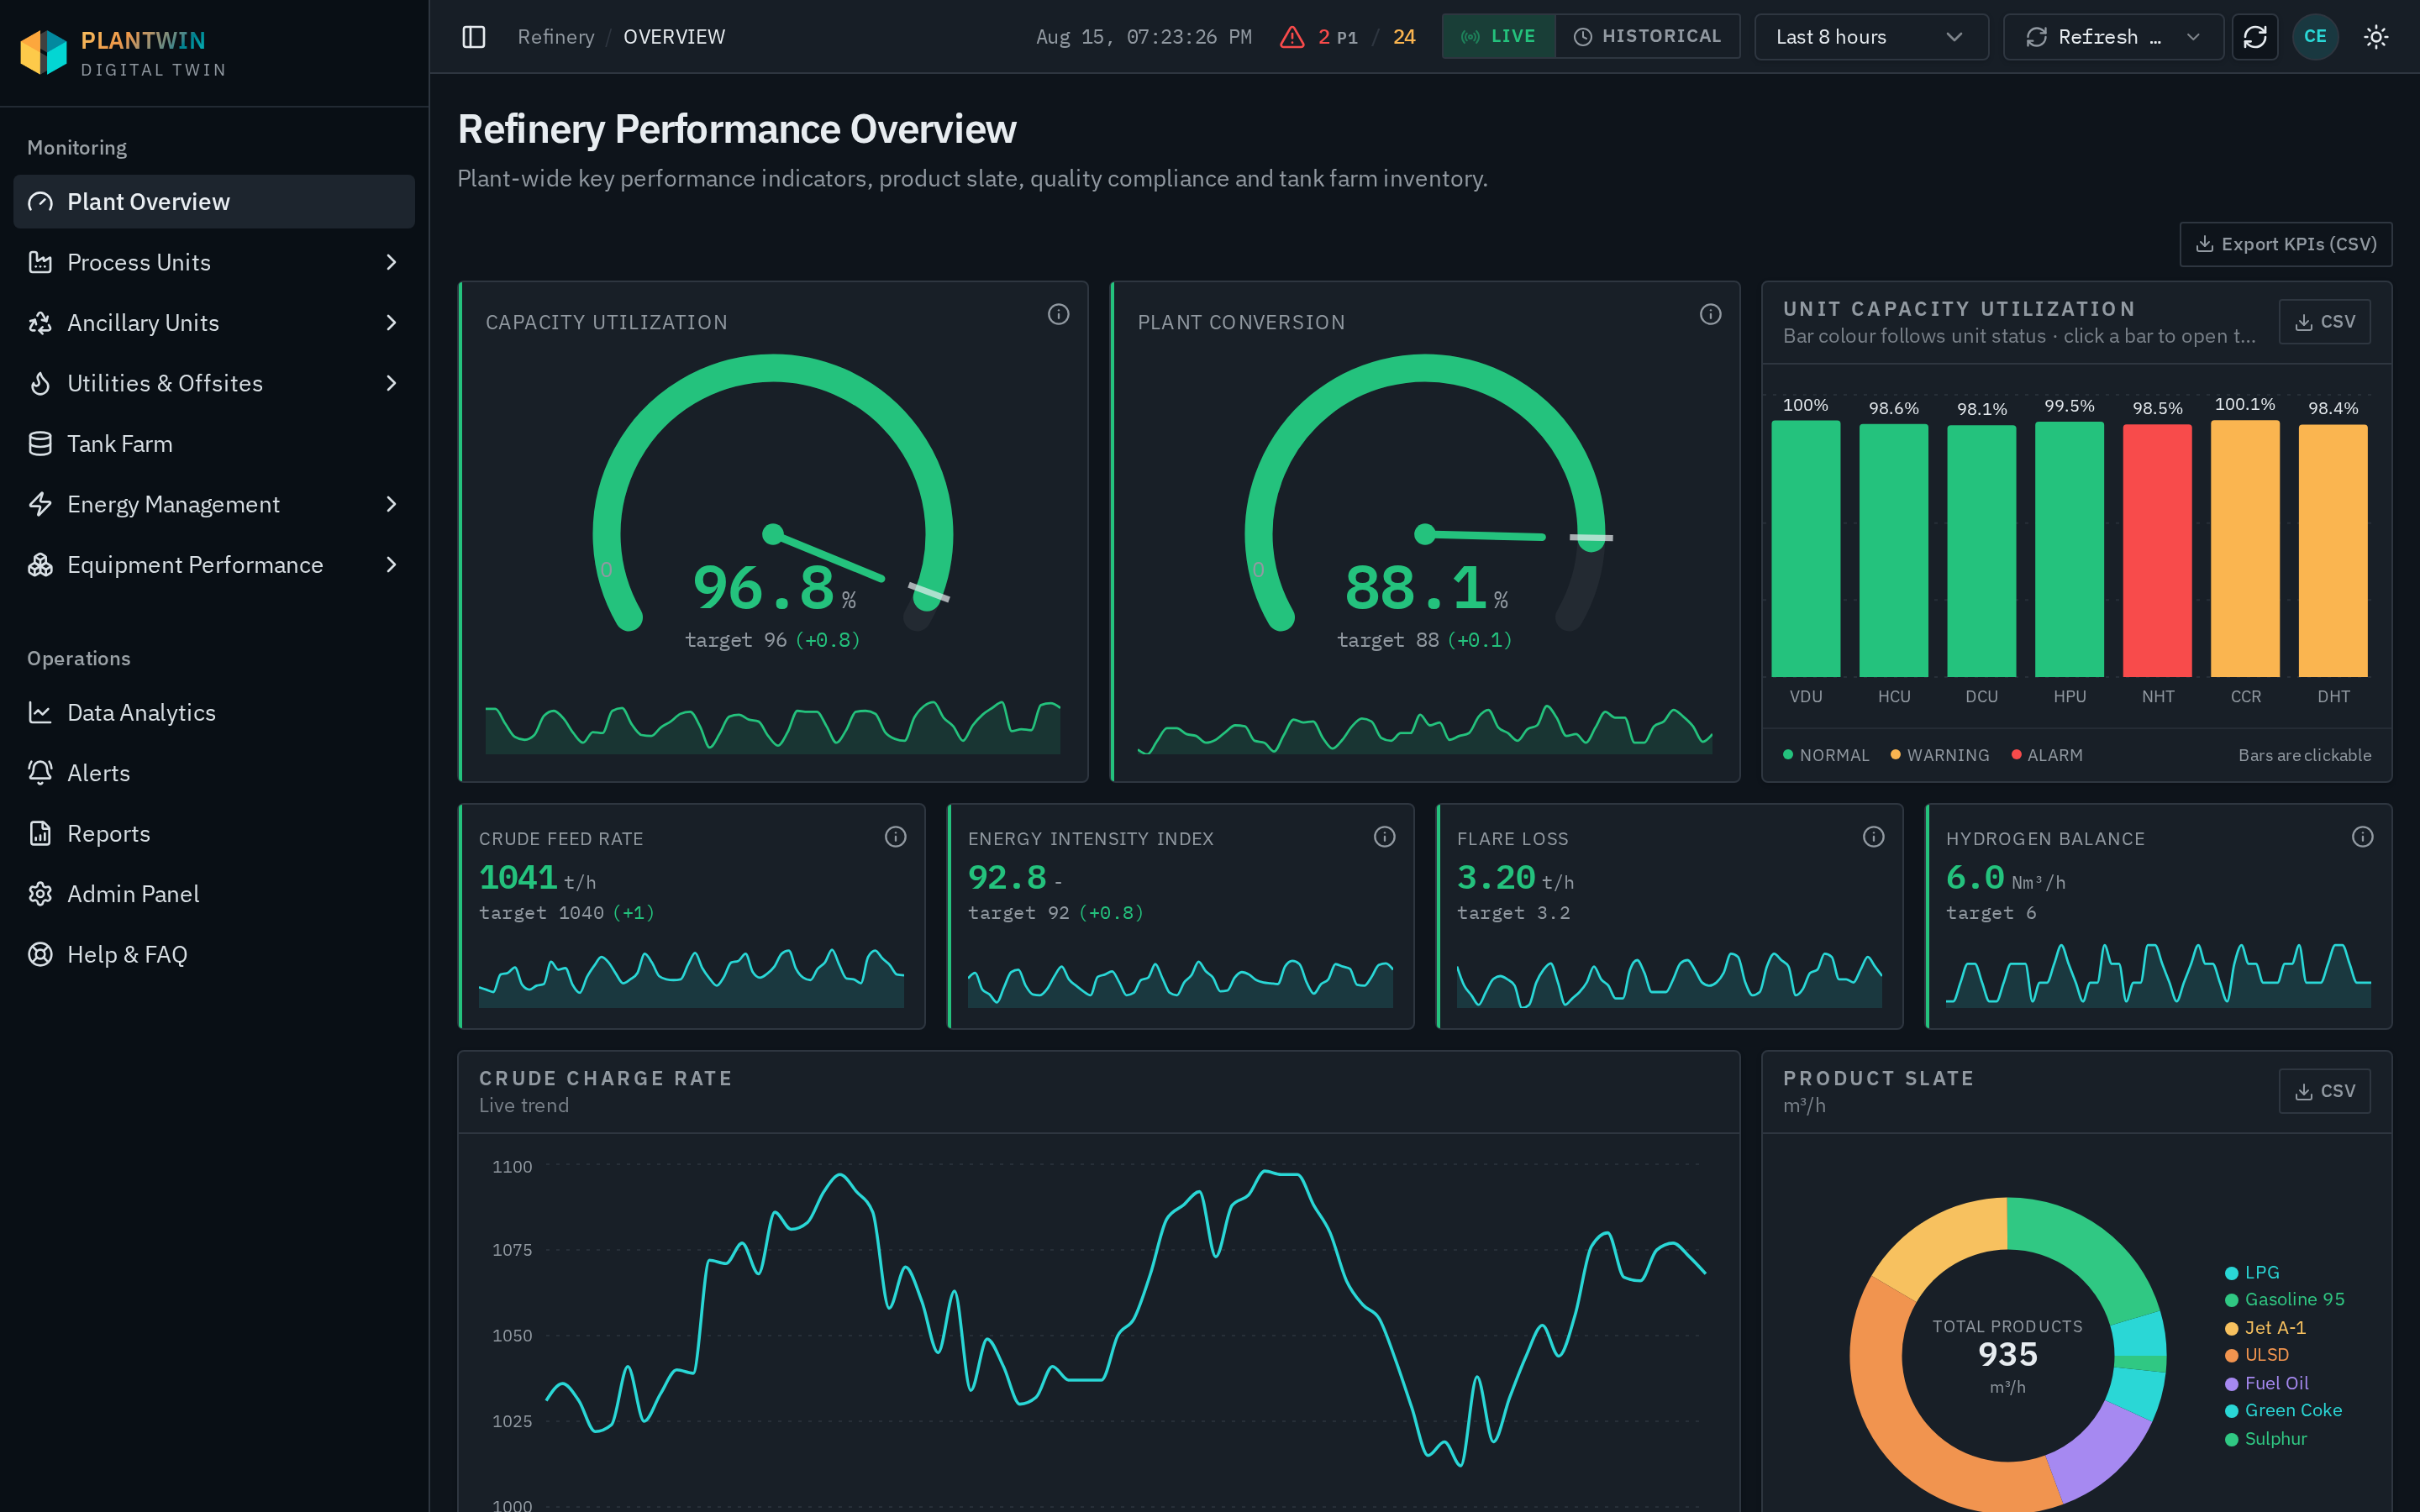
Task: Open Reports page
Action: coord(214,834)
